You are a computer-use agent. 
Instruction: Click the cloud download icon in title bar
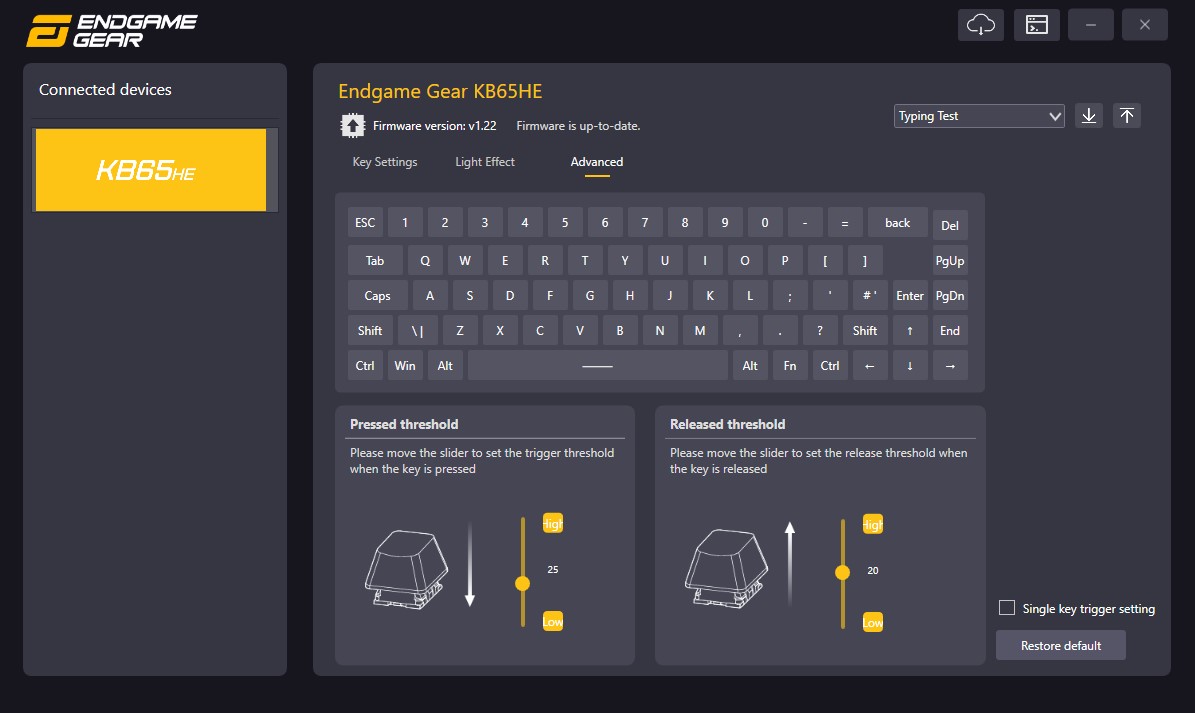pos(980,24)
